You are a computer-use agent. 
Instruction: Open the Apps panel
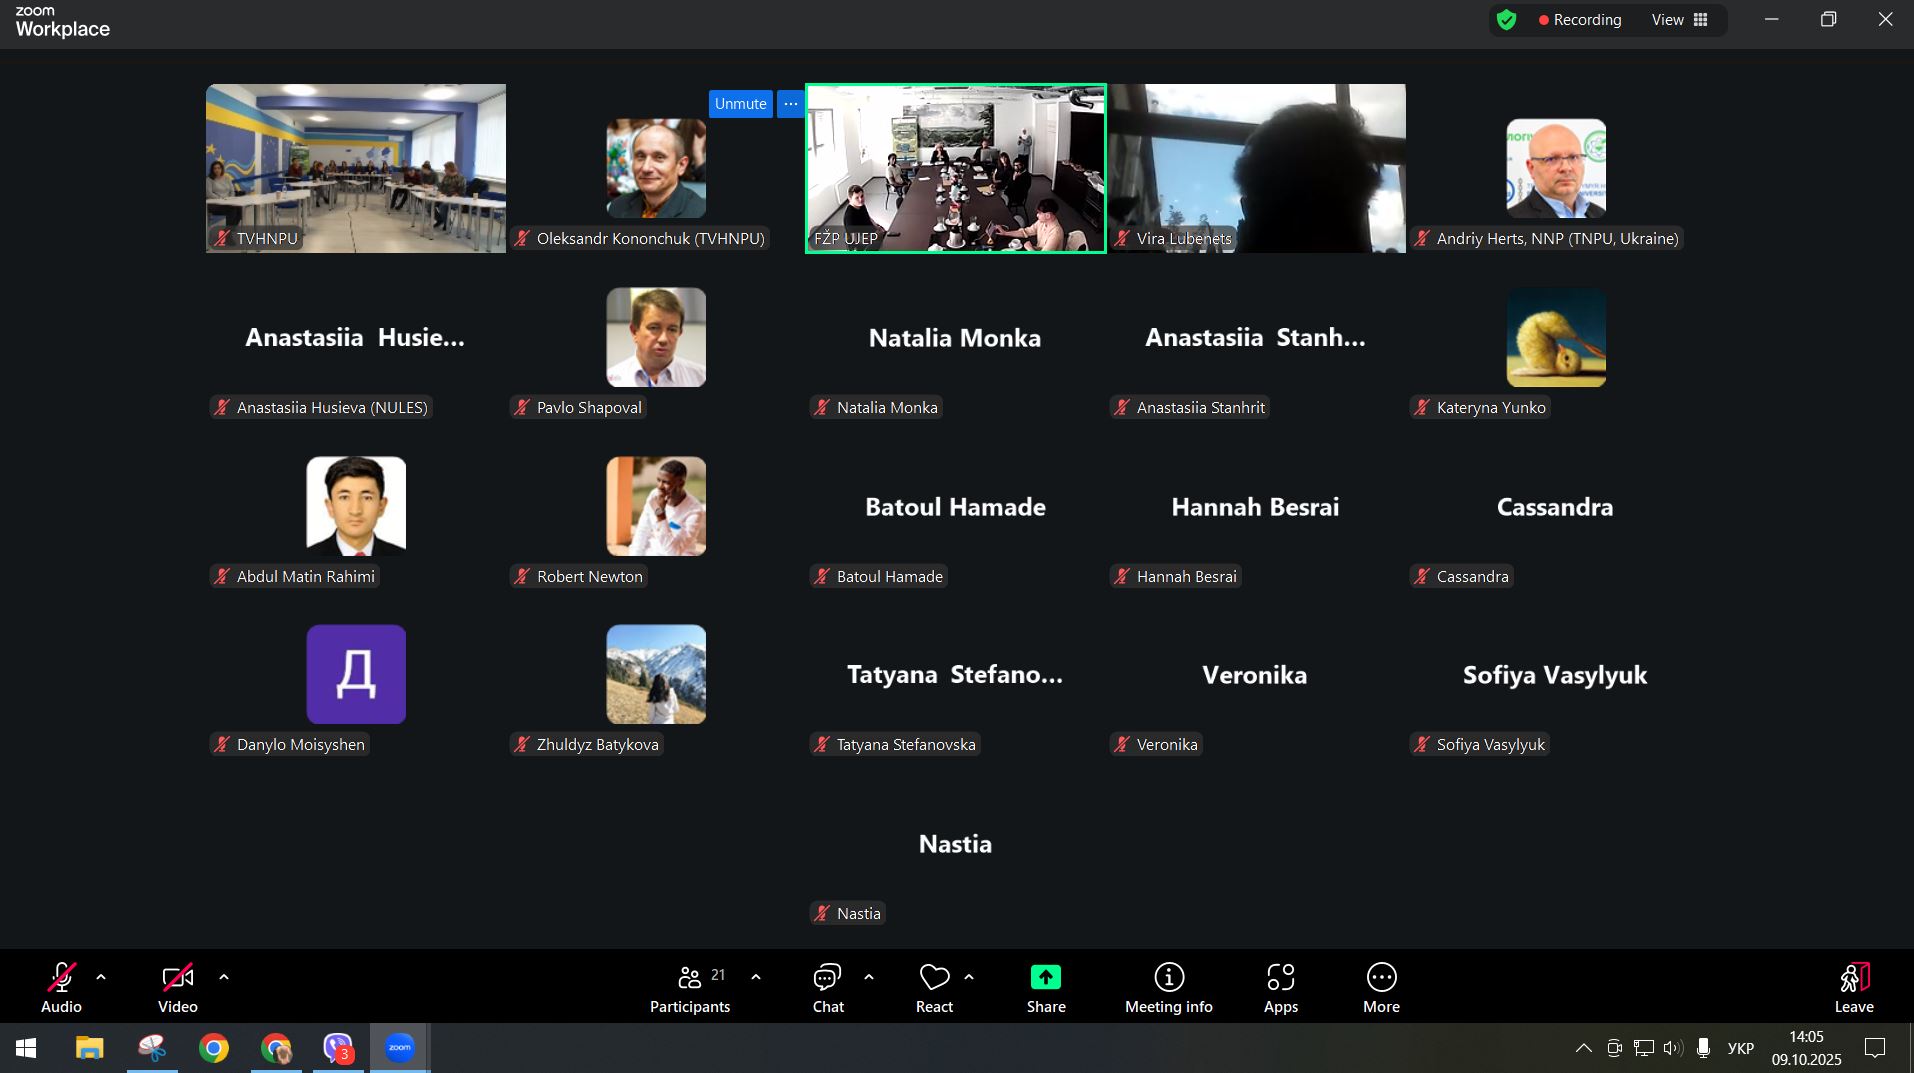pos(1280,988)
